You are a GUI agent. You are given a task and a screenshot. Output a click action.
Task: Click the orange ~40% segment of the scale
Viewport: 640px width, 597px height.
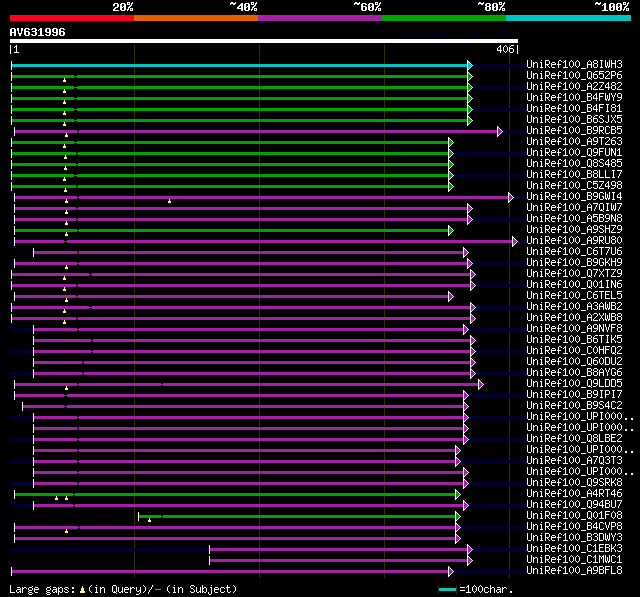click(196, 18)
